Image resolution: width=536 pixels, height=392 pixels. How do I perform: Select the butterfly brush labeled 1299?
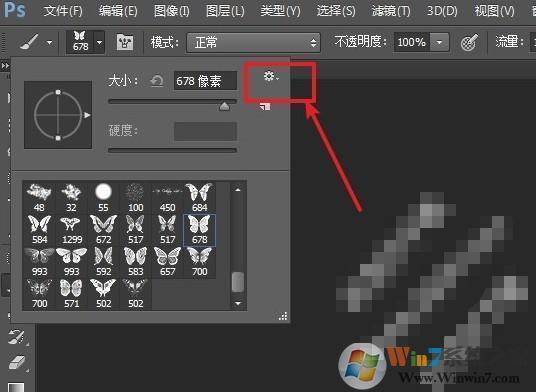(x=71, y=230)
